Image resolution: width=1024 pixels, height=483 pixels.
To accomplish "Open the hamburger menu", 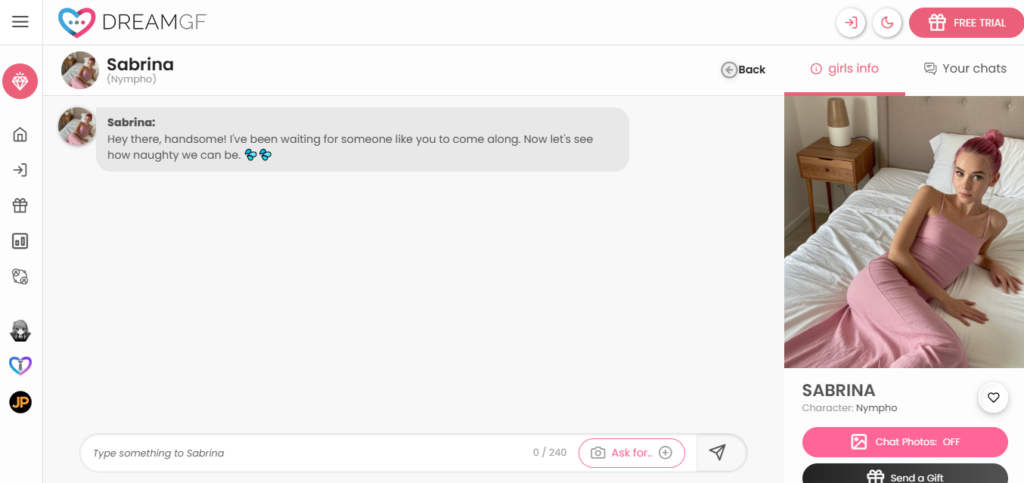I will [x=20, y=22].
